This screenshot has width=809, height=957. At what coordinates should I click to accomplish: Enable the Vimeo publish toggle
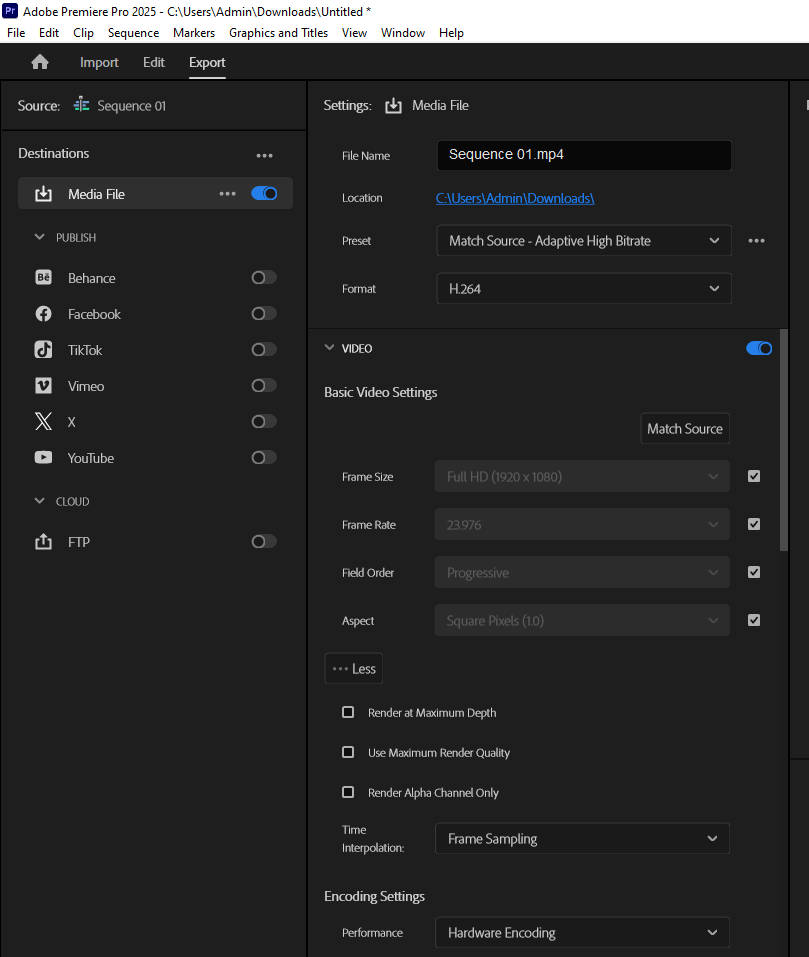(x=264, y=386)
